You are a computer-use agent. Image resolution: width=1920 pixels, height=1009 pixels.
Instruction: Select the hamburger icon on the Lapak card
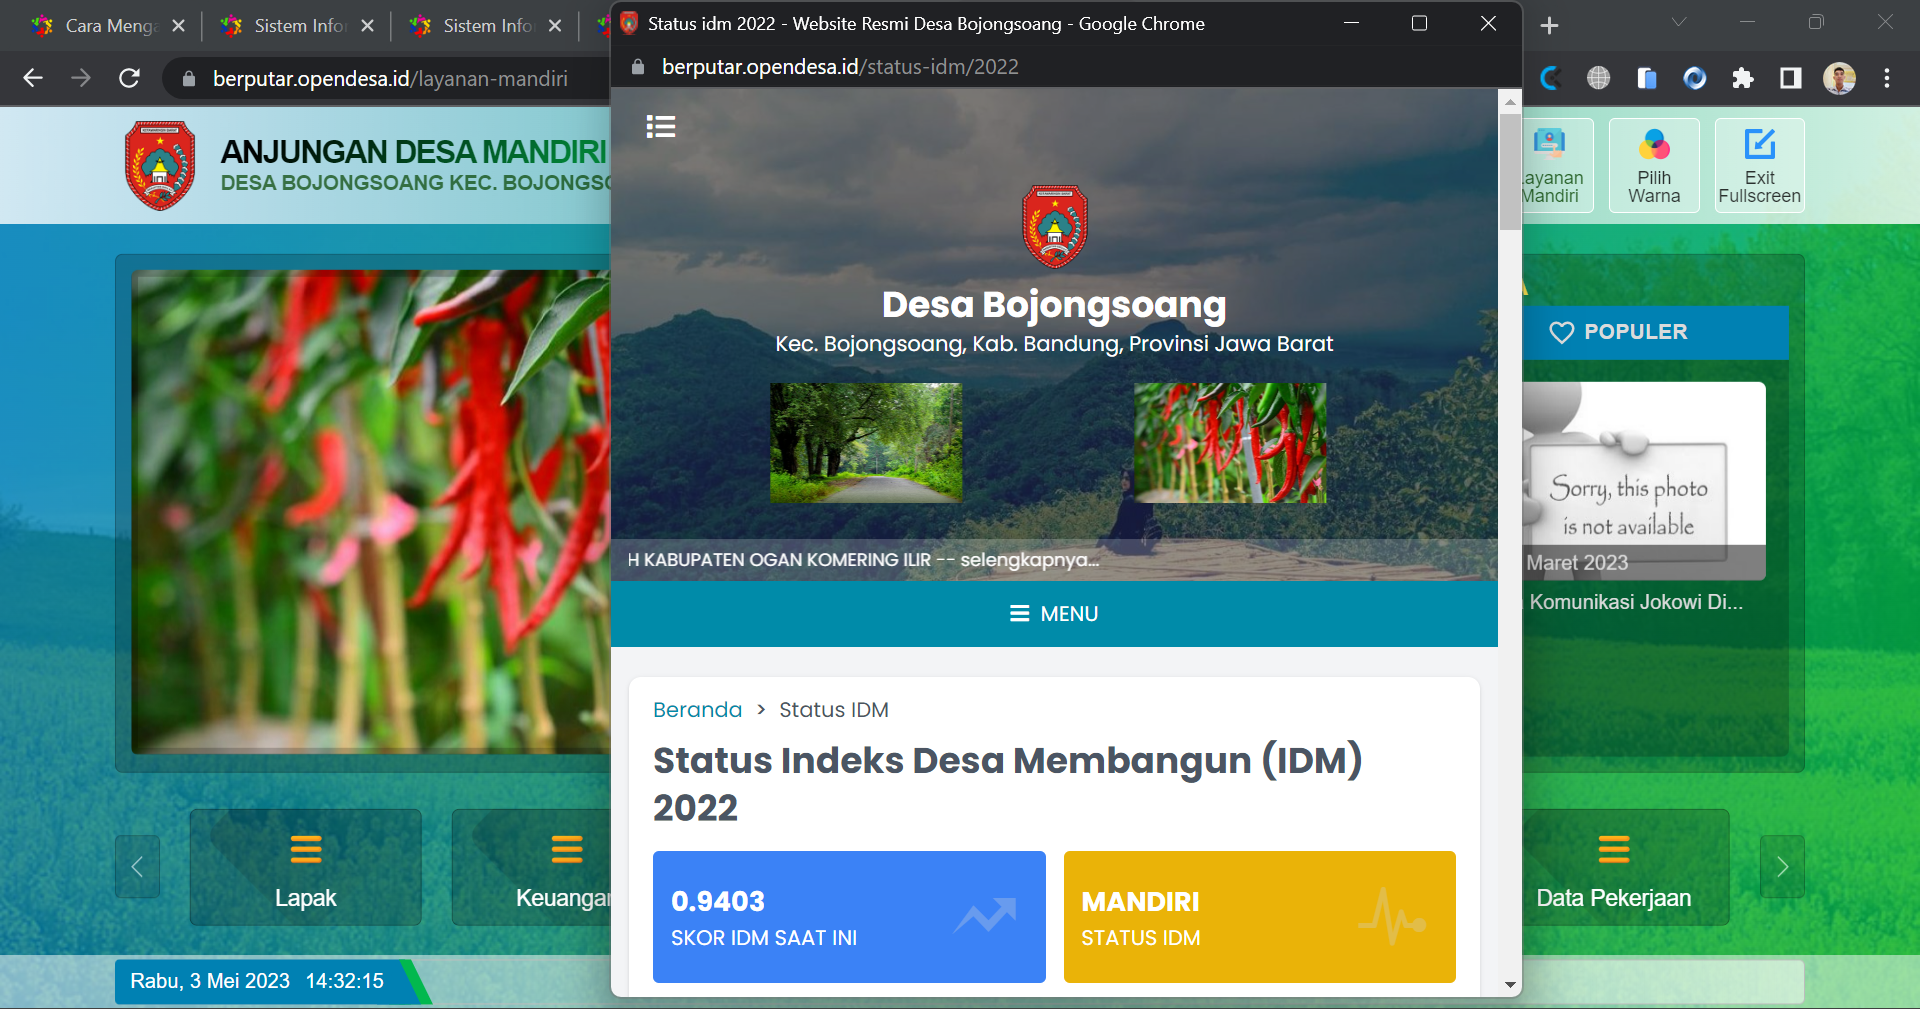tap(305, 849)
